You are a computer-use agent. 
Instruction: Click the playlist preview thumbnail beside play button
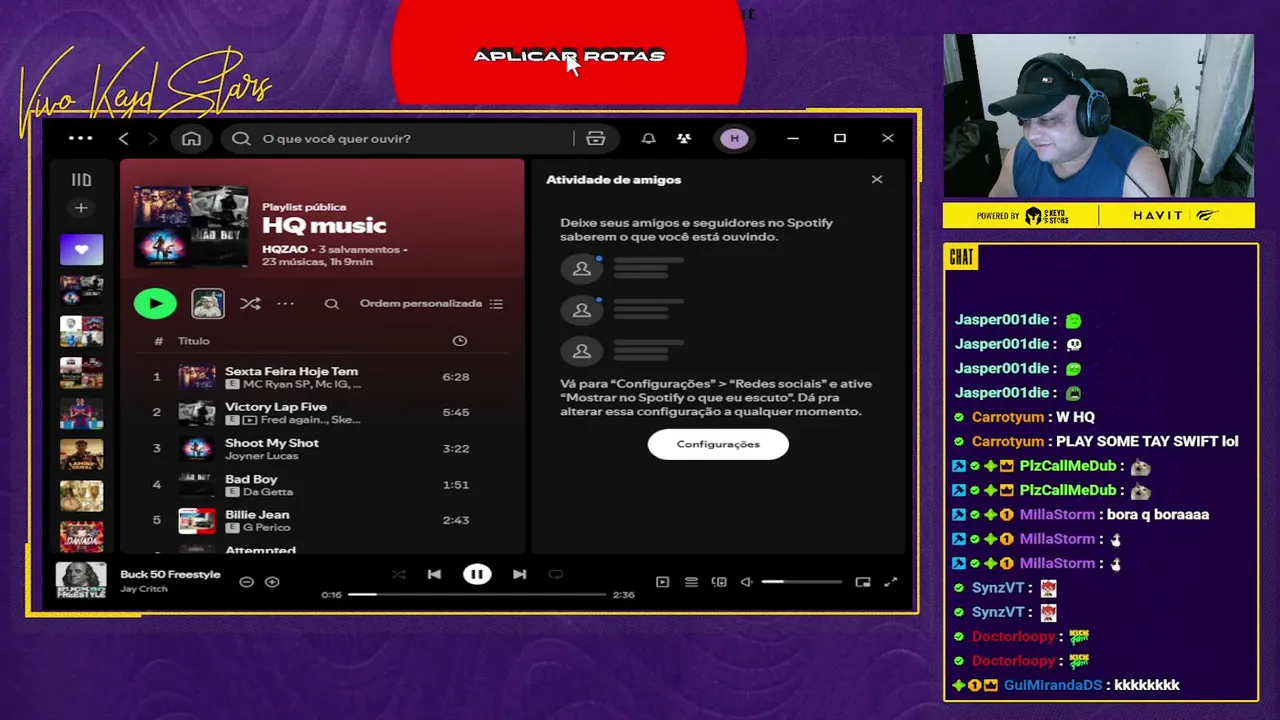[208, 303]
